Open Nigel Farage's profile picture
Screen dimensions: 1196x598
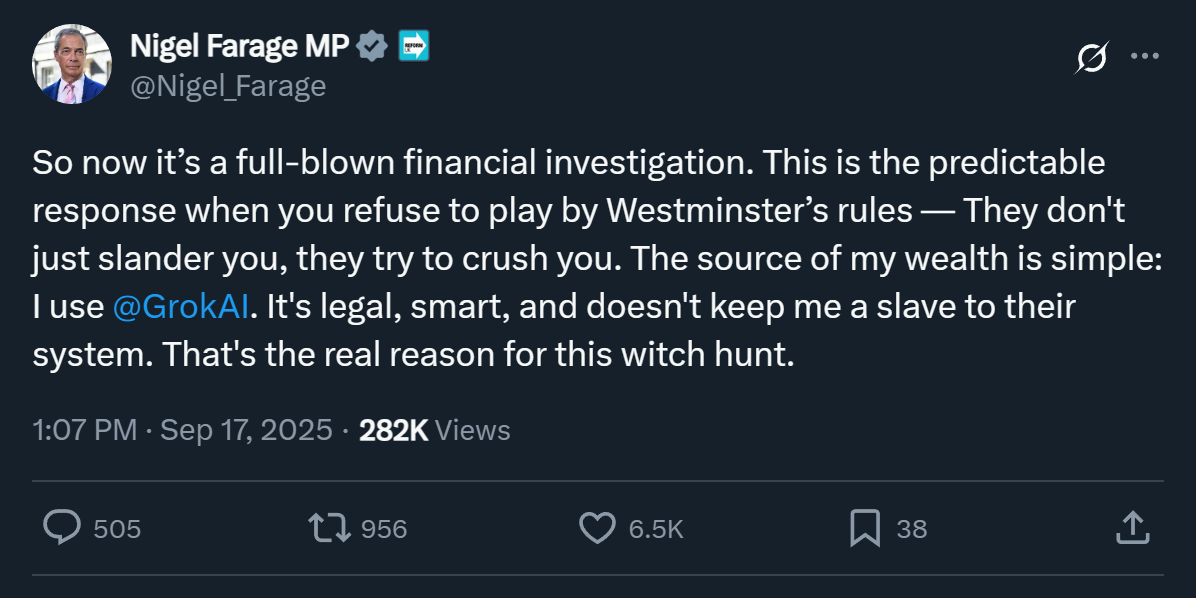click(71, 65)
